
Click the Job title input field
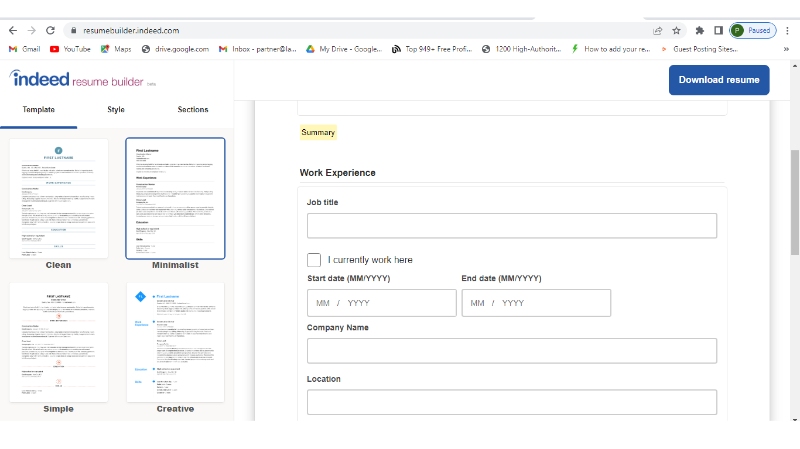coord(511,226)
